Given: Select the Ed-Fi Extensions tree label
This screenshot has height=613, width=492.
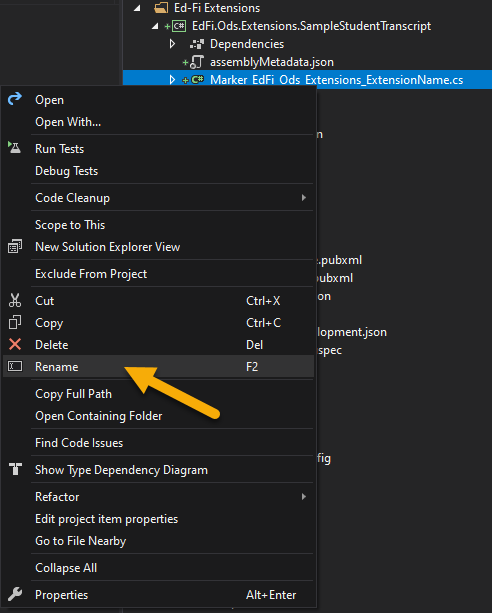Looking at the screenshot, I should coord(217,8).
